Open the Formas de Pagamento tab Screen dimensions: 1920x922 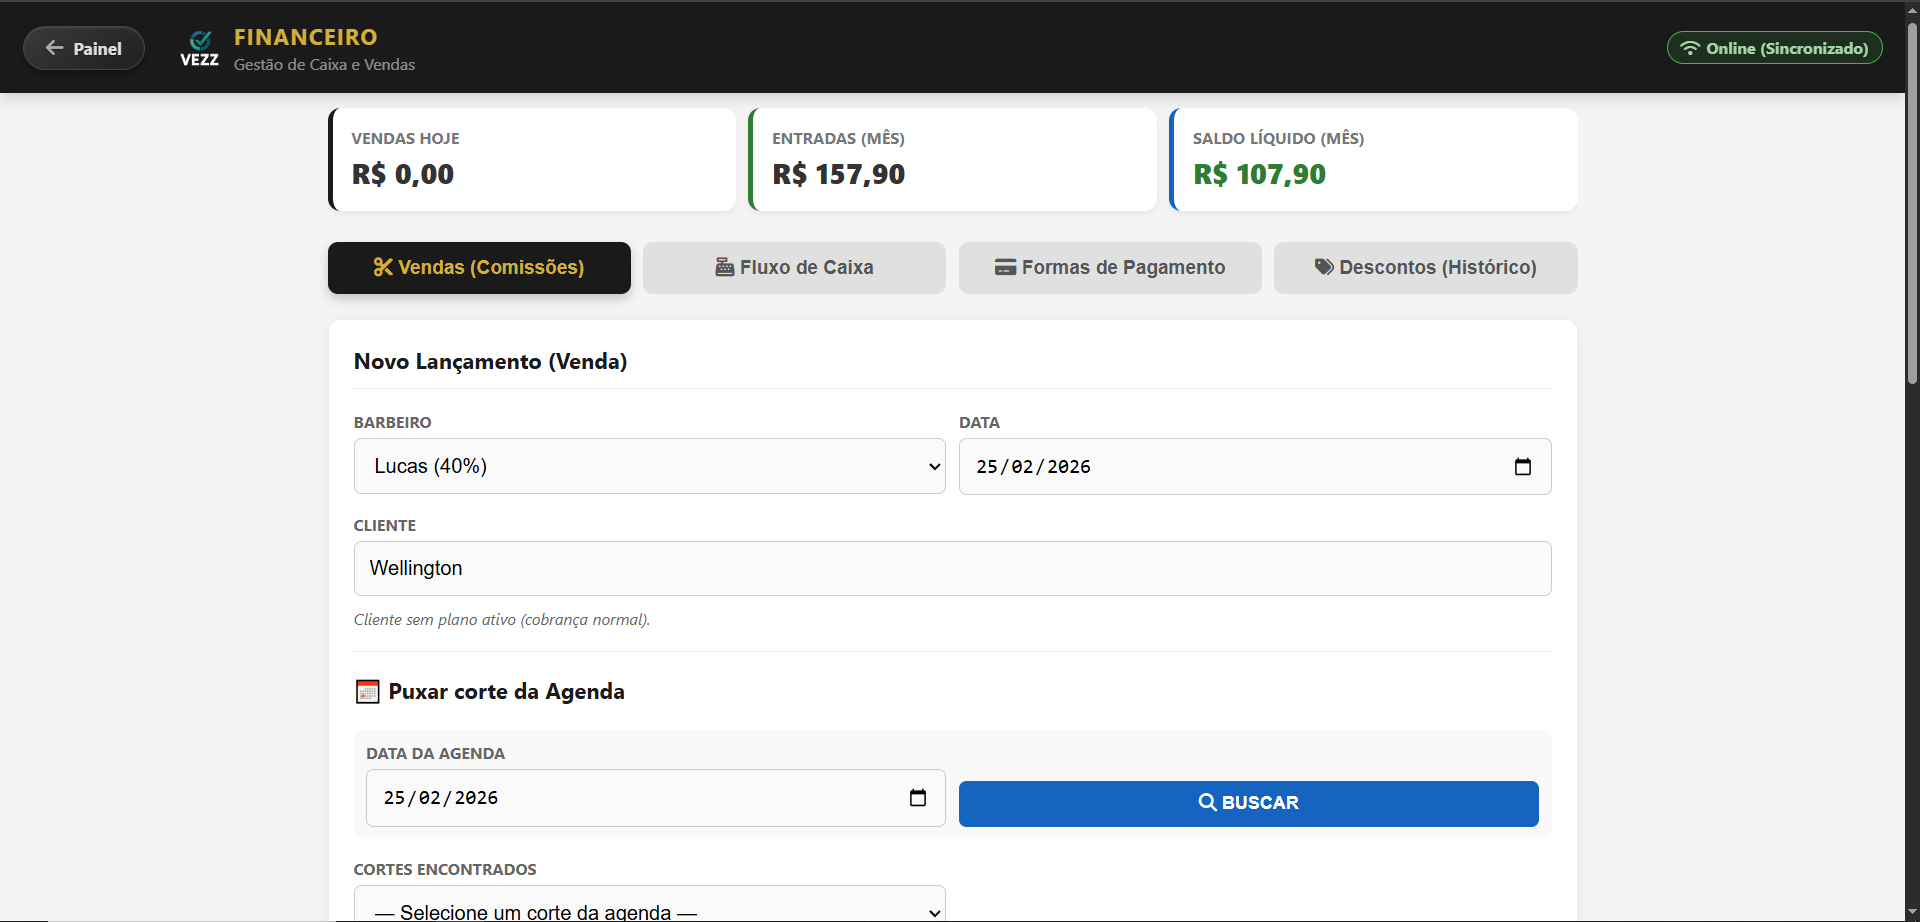(1110, 267)
